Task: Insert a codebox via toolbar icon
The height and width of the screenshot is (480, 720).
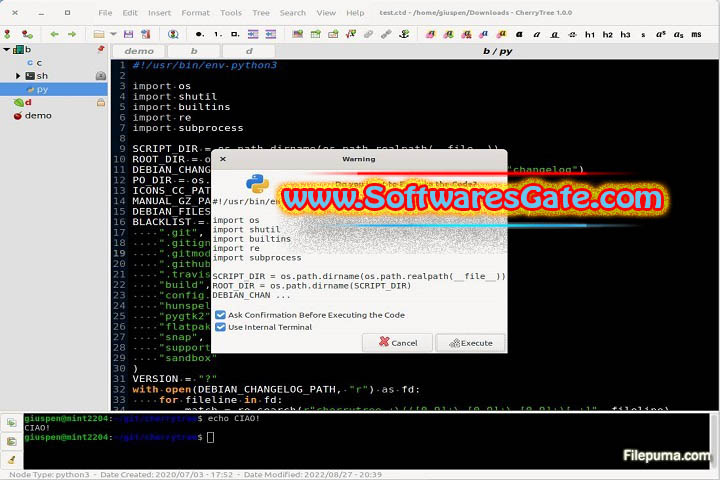Action: tap(333, 34)
